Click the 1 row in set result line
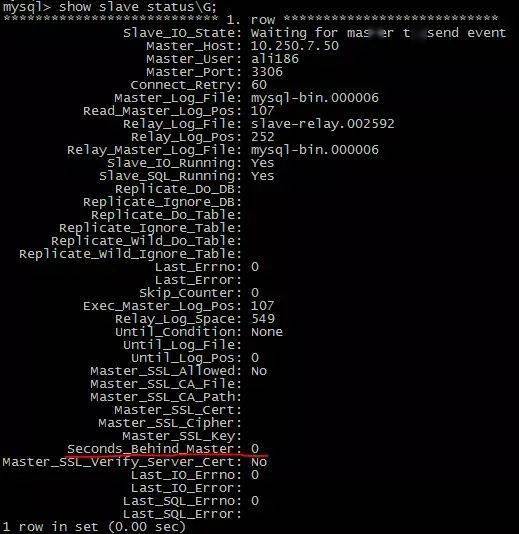This screenshot has height=534, width=519. pyautogui.click(x=94, y=527)
